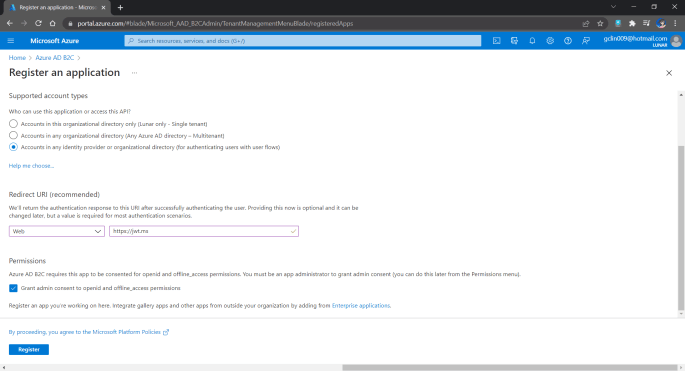Open the Enterprise applications link
685x371 pixels.
361,305
